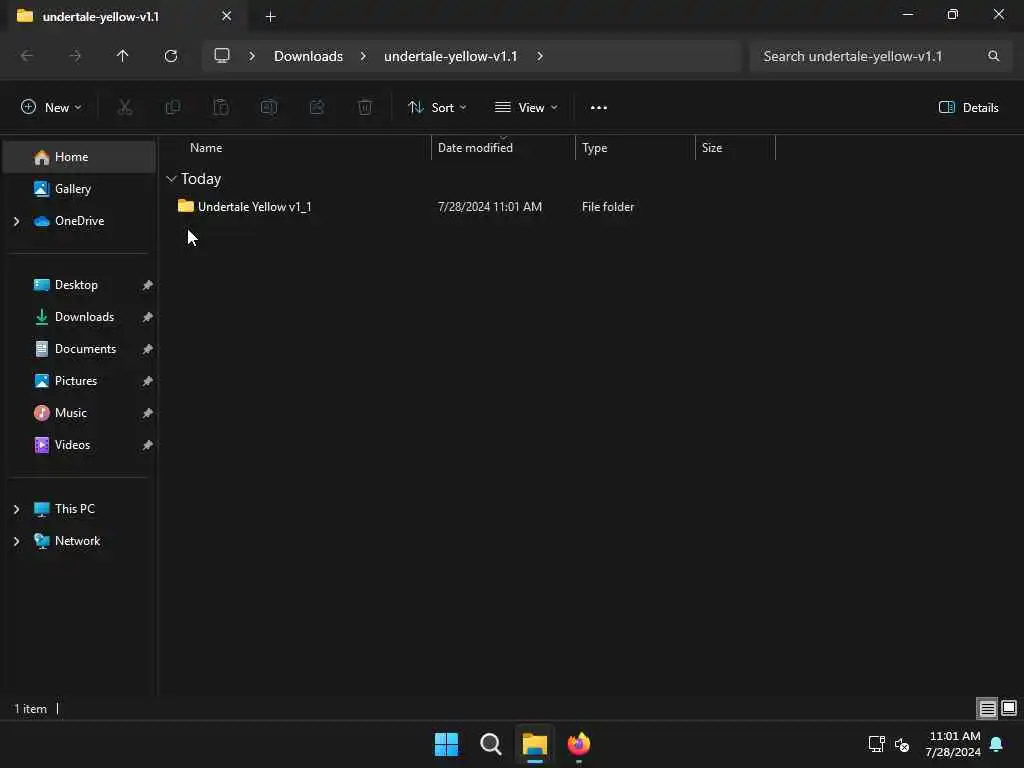Viewport: 1024px width, 768px height.
Task: Expand This PC tree node
Action: pyautogui.click(x=16, y=509)
